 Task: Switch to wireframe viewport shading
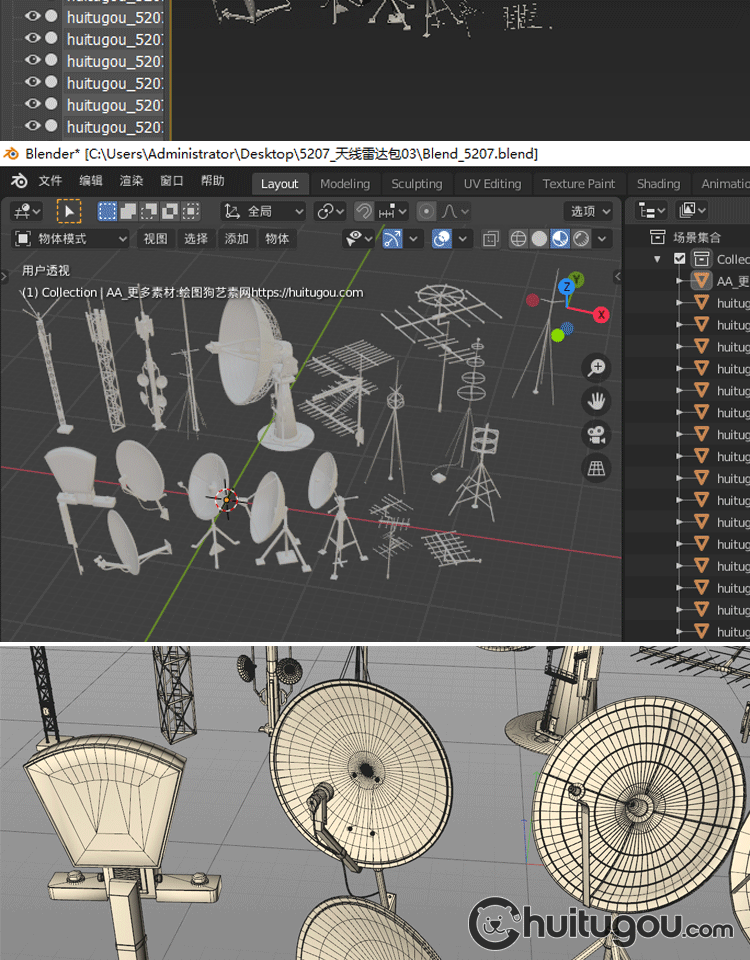pyautogui.click(x=518, y=239)
